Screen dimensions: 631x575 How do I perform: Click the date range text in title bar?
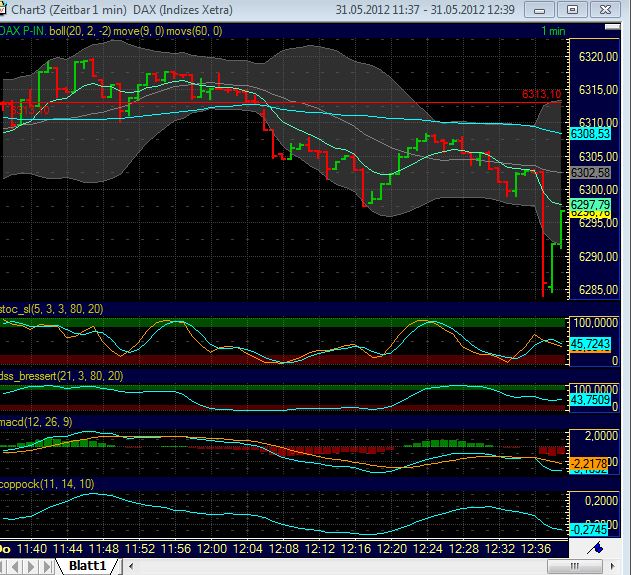click(x=425, y=9)
